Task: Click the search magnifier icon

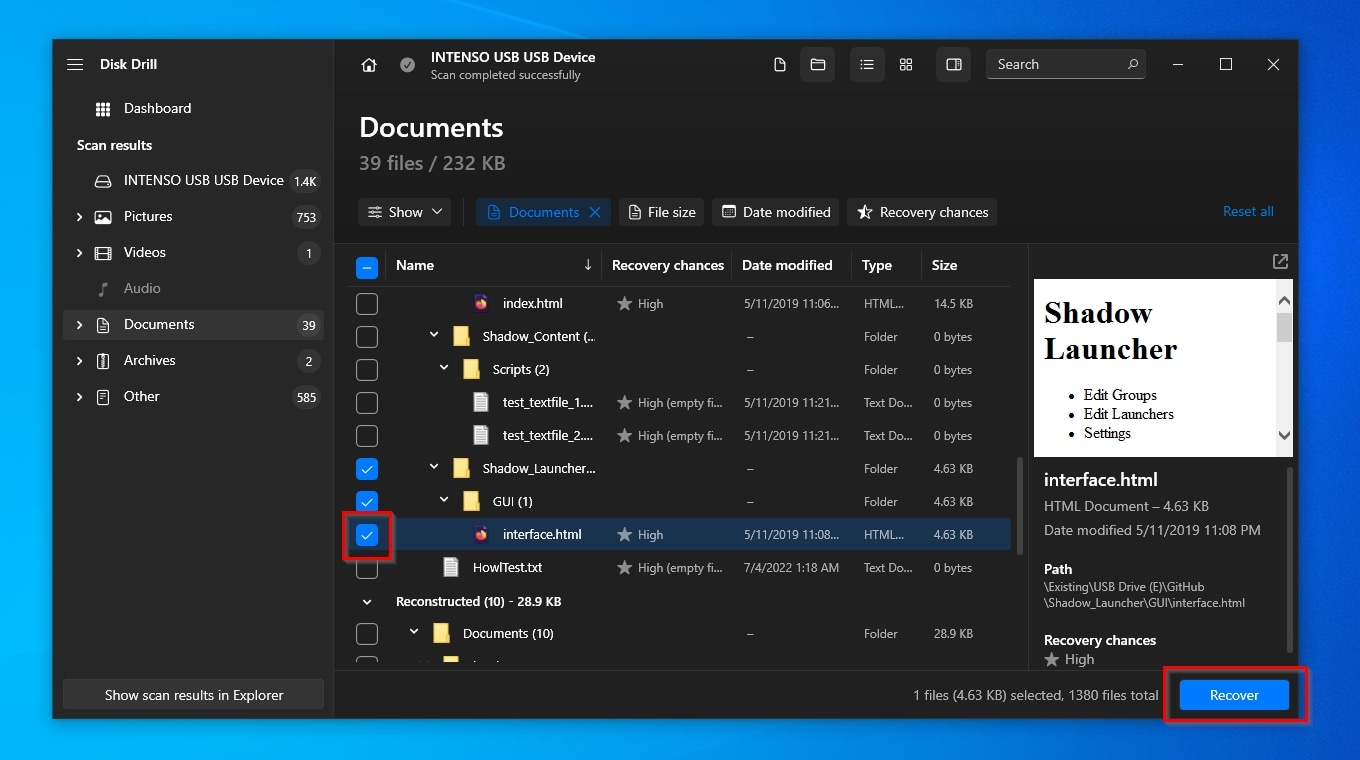Action: tap(1133, 64)
